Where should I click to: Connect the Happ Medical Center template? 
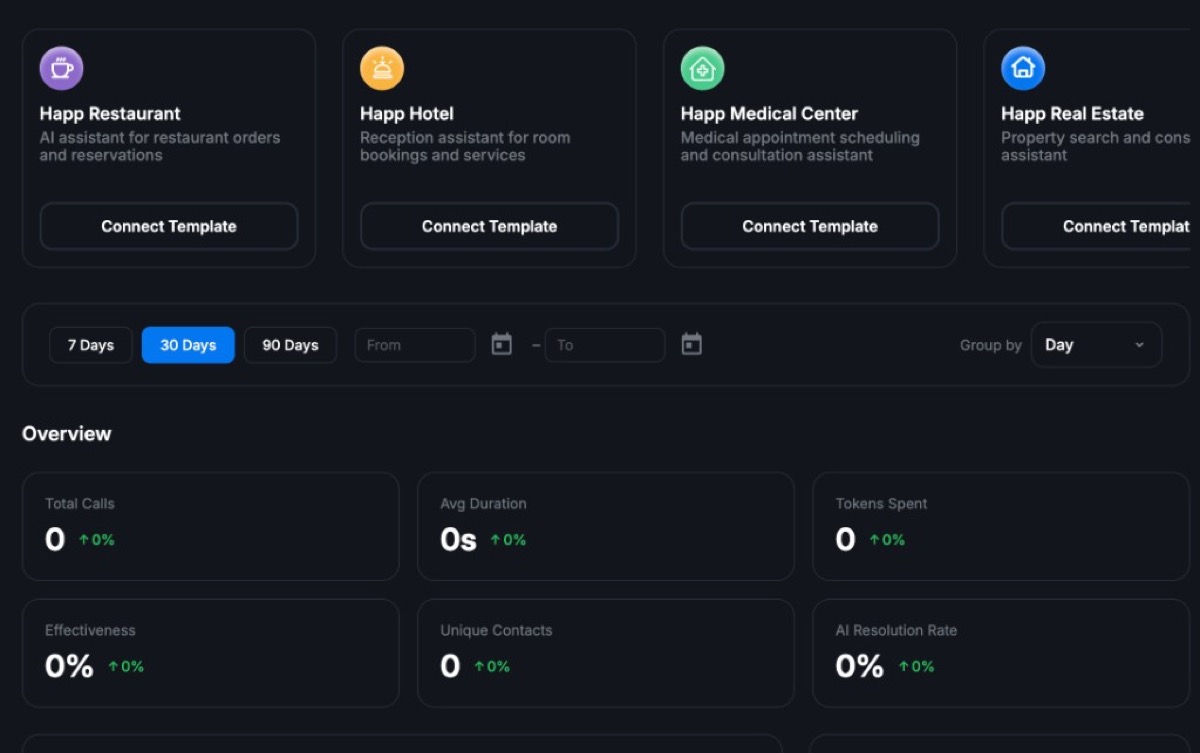(x=810, y=226)
